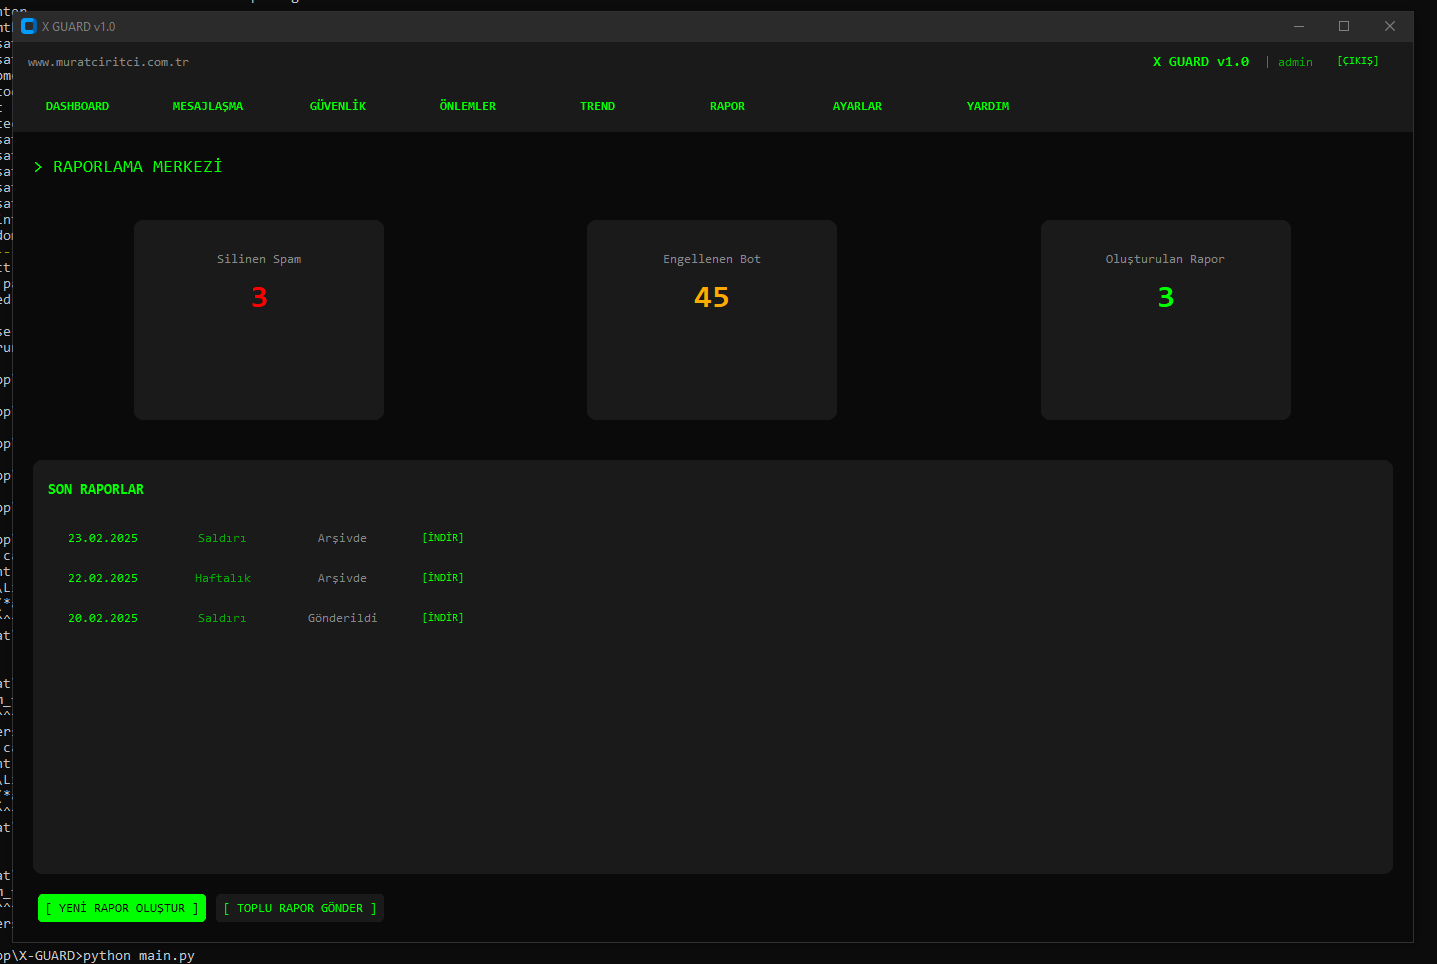Click the Engellenen Bot stat card
Screen dimensions: 1437x964
coord(712,320)
